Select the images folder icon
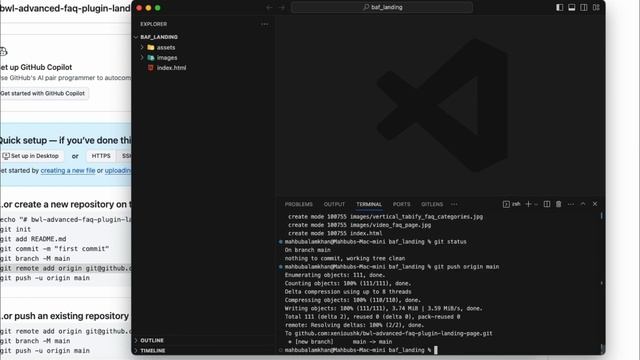This screenshot has height=360, width=640. click(x=151, y=58)
